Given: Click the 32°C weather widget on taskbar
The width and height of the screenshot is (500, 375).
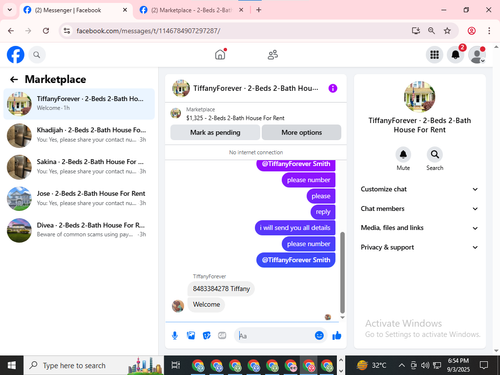Looking at the screenshot, I should pos(371,365).
